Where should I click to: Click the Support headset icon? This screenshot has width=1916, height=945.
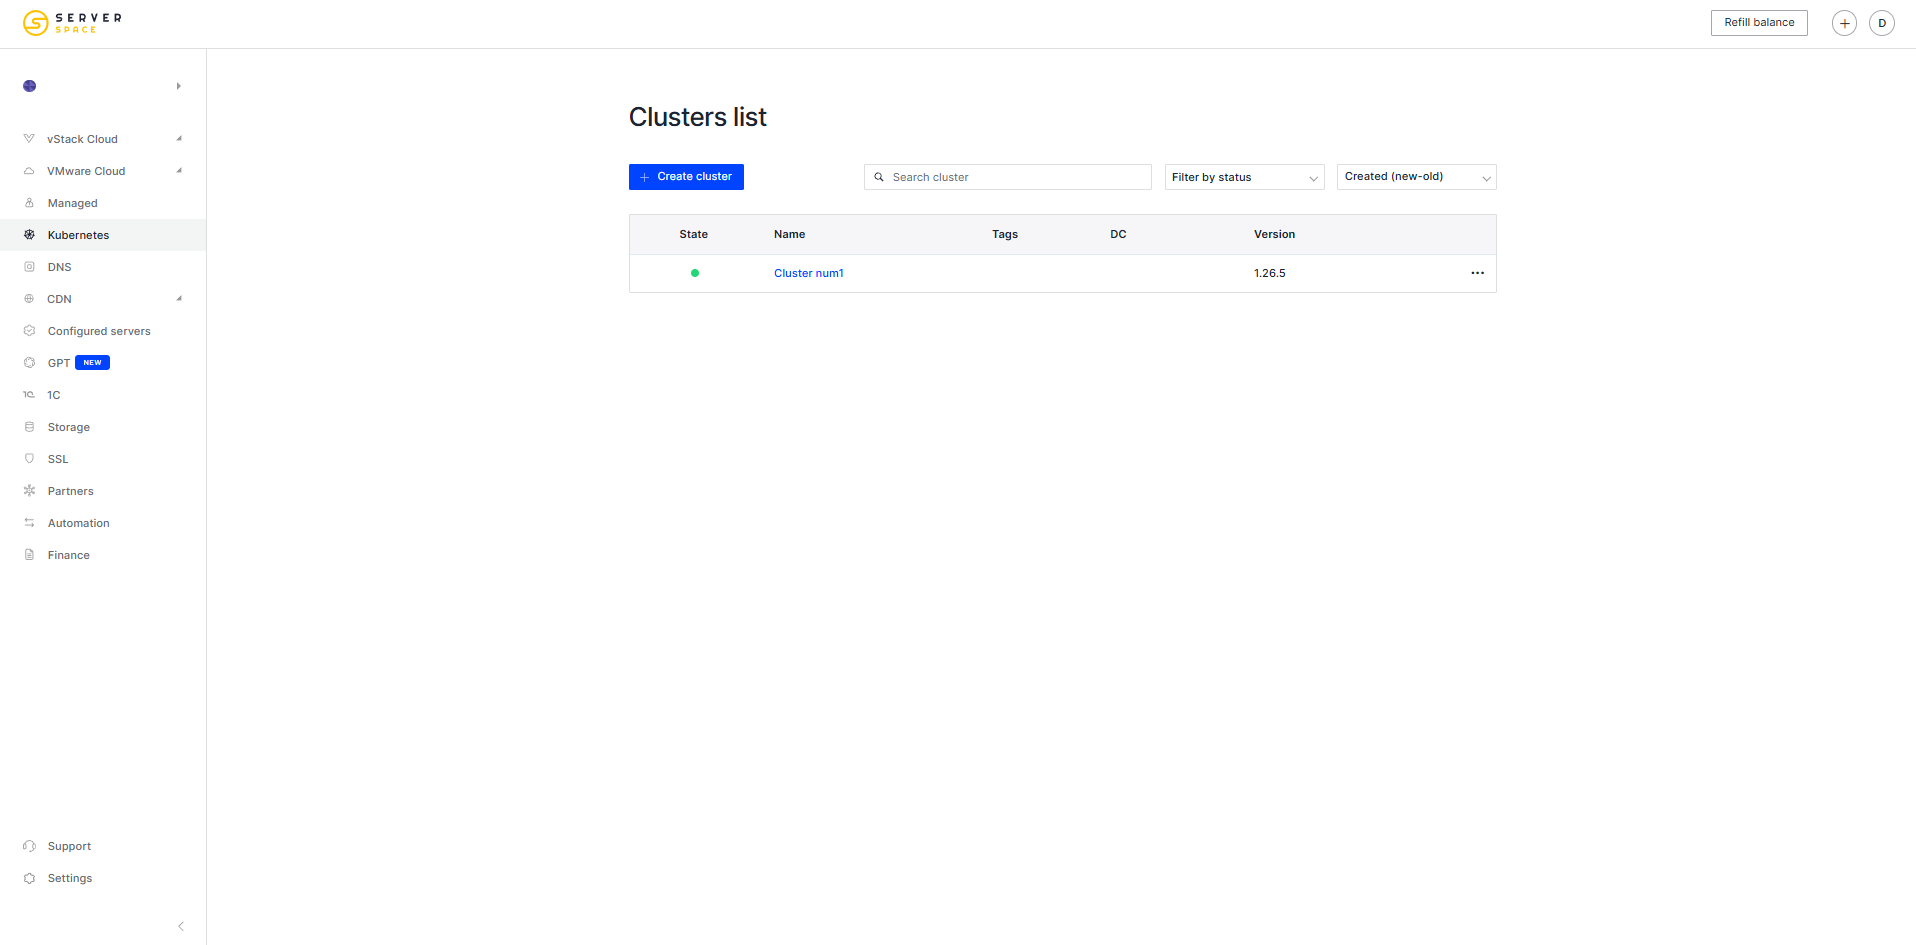pos(29,846)
